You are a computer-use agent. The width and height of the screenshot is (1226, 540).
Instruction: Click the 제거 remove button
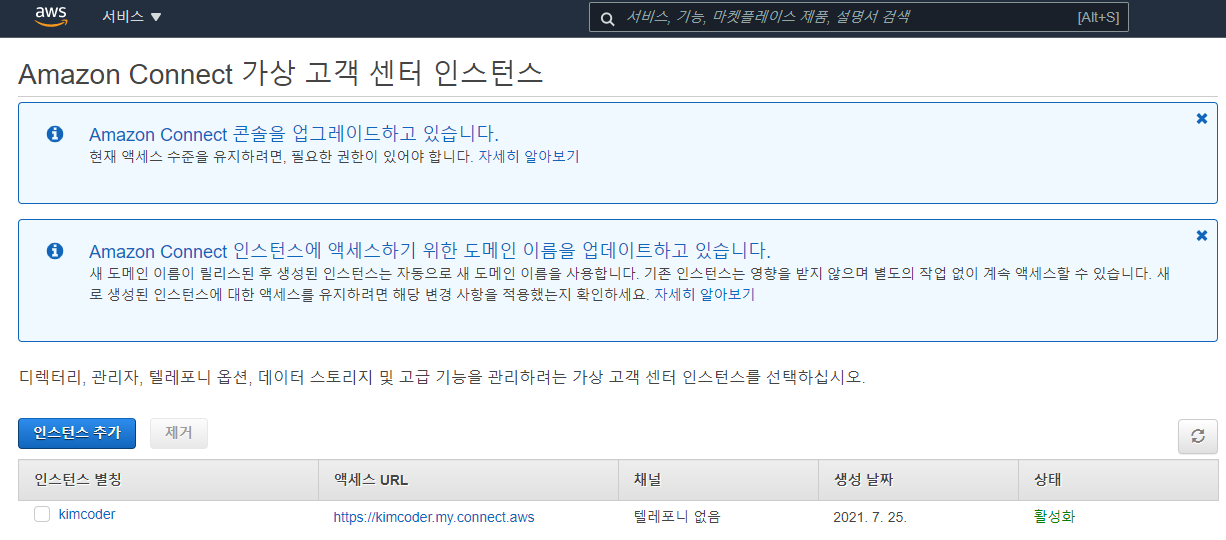click(x=179, y=432)
